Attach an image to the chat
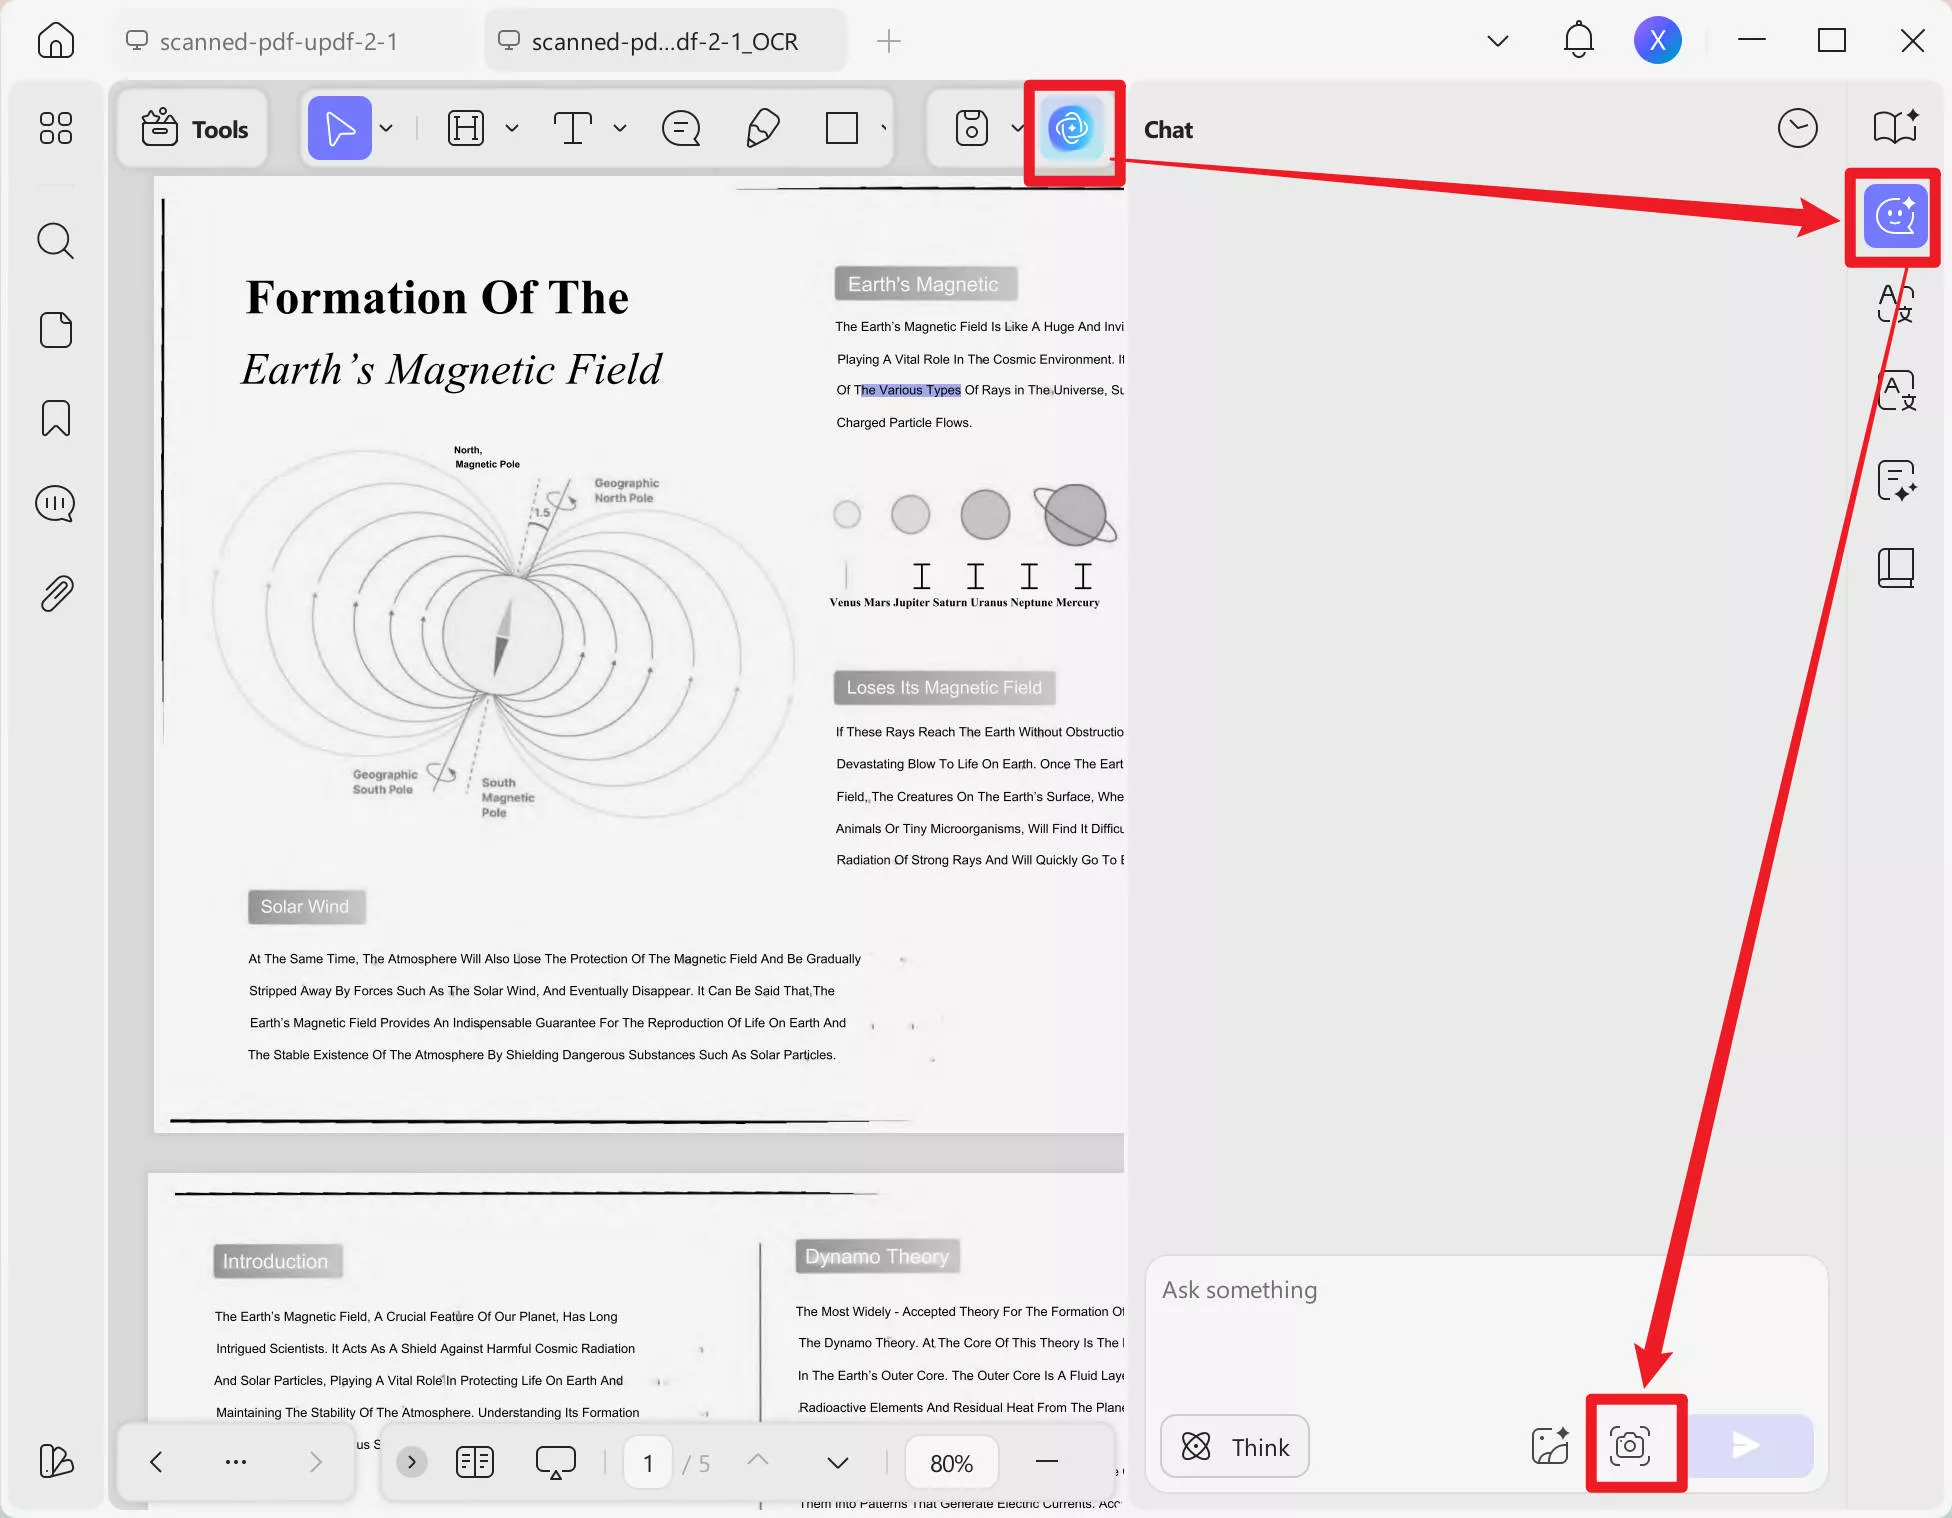The width and height of the screenshot is (1952, 1518). [x=1549, y=1444]
